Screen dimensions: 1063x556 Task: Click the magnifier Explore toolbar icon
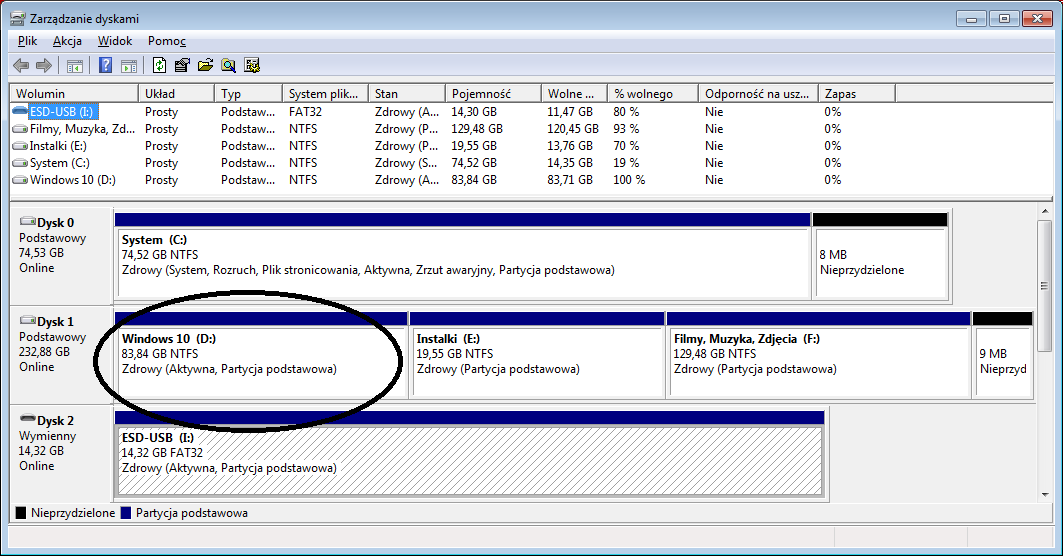click(x=228, y=66)
